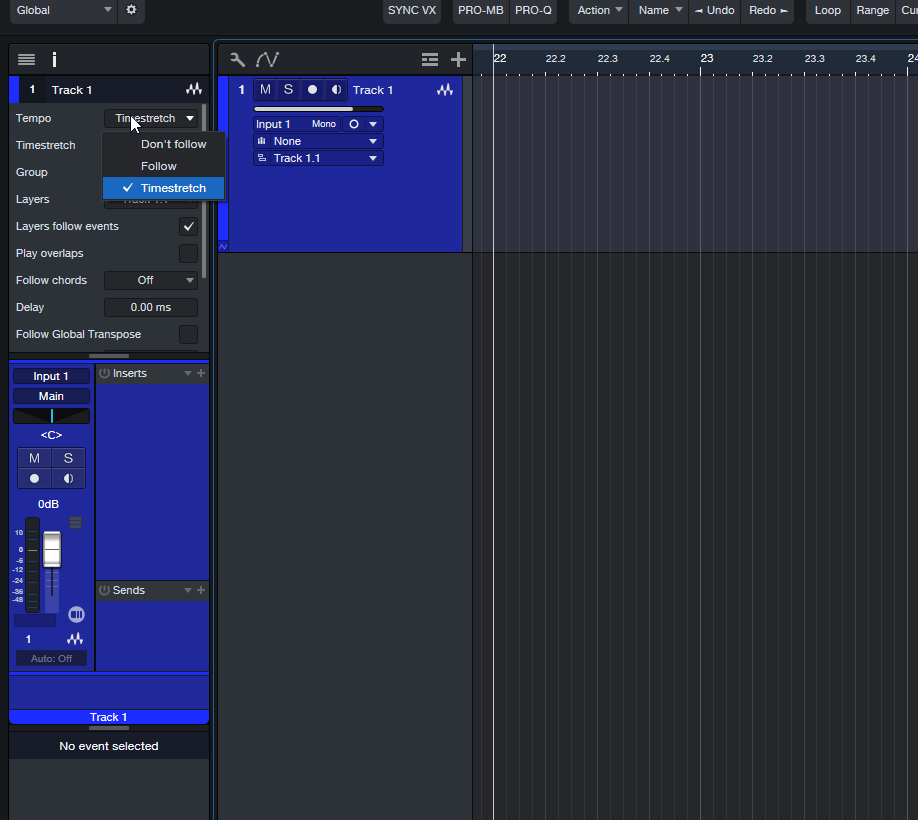
Task: Open the track list icon
Action: point(430,59)
